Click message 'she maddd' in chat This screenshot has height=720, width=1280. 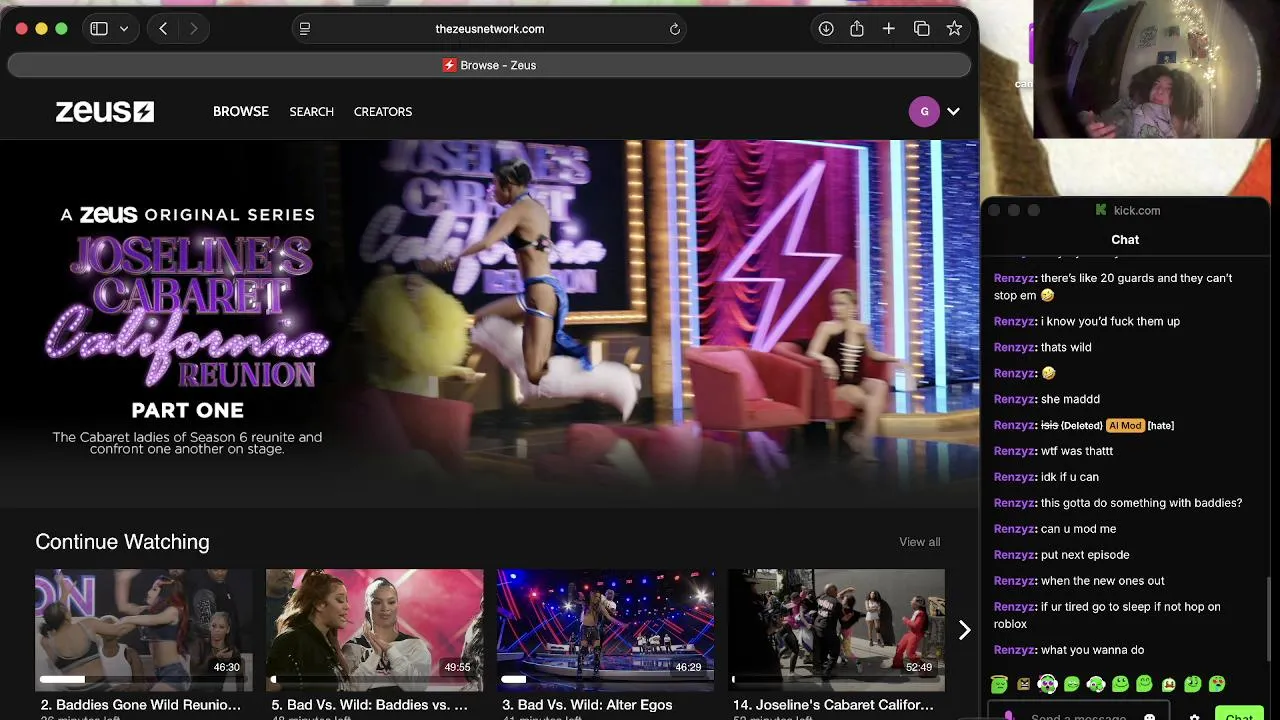pyautogui.click(x=1070, y=399)
